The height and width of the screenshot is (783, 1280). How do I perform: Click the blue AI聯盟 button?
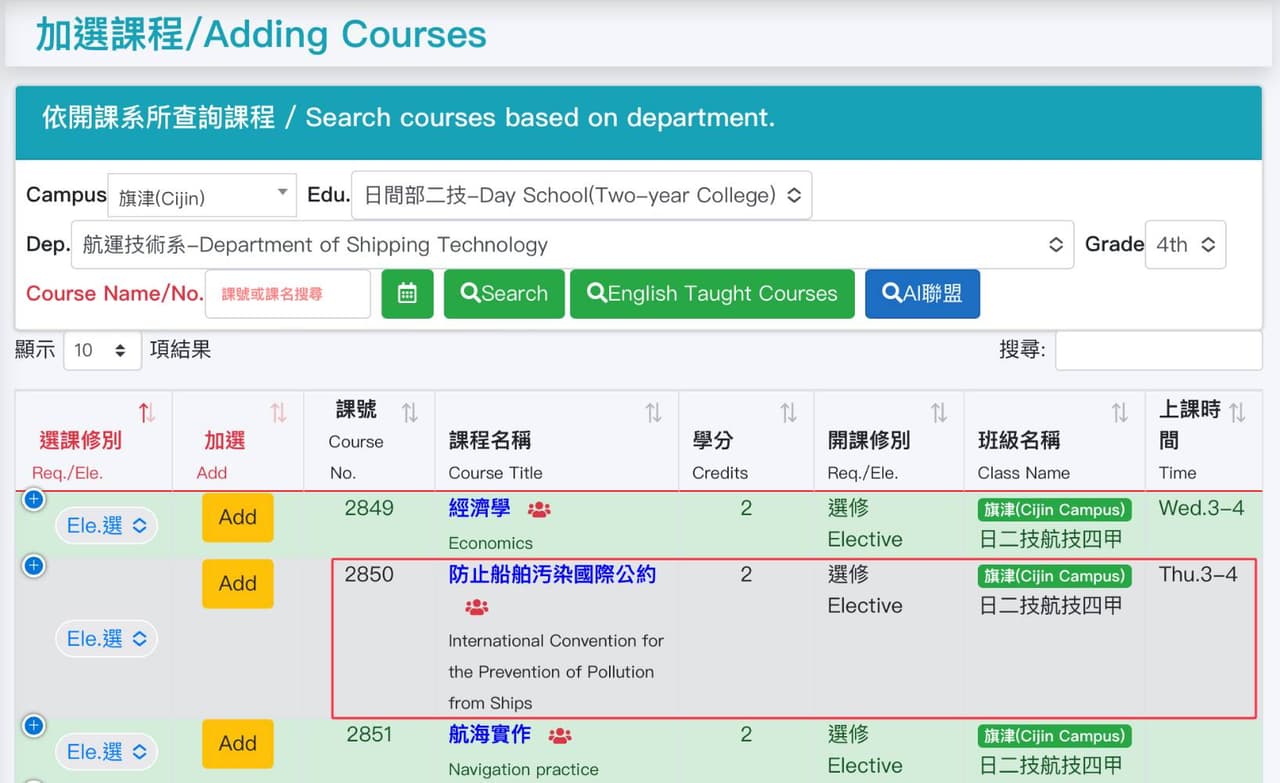point(922,294)
